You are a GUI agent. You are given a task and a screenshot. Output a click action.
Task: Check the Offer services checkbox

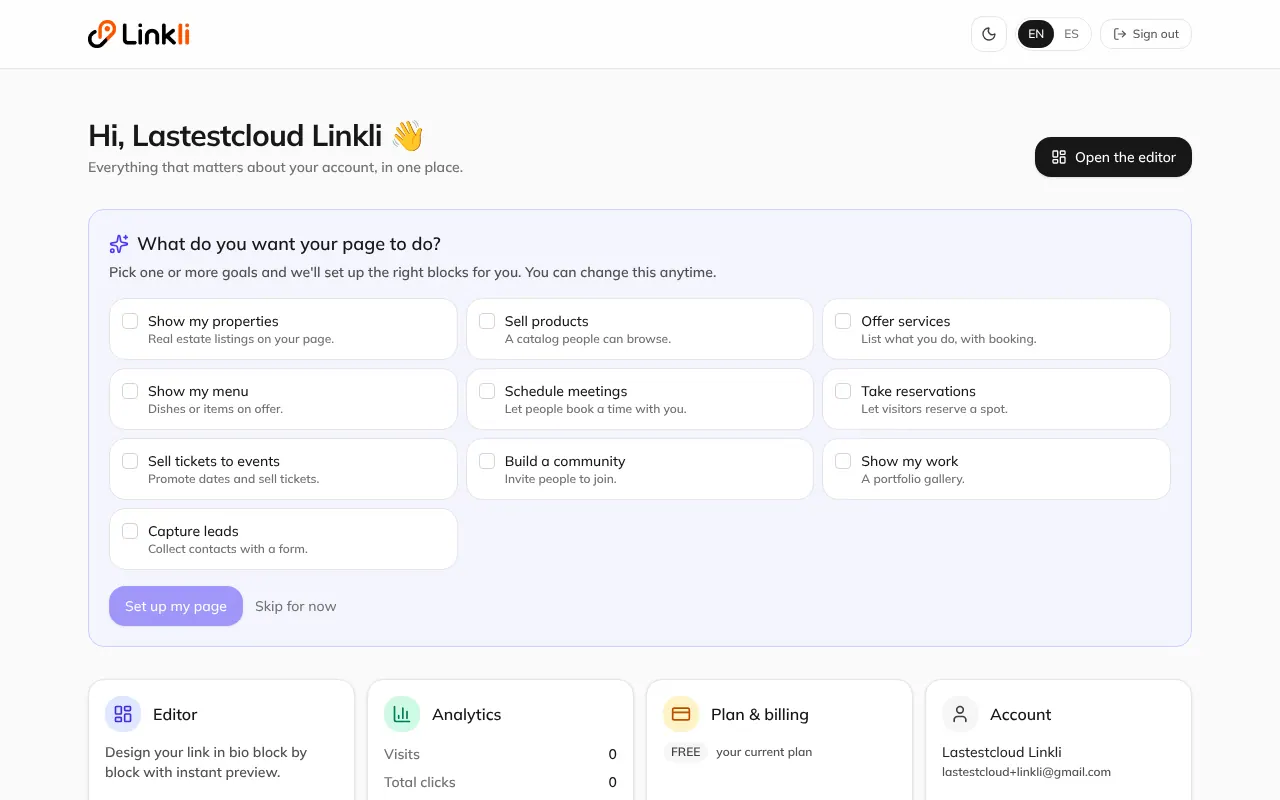(x=843, y=321)
